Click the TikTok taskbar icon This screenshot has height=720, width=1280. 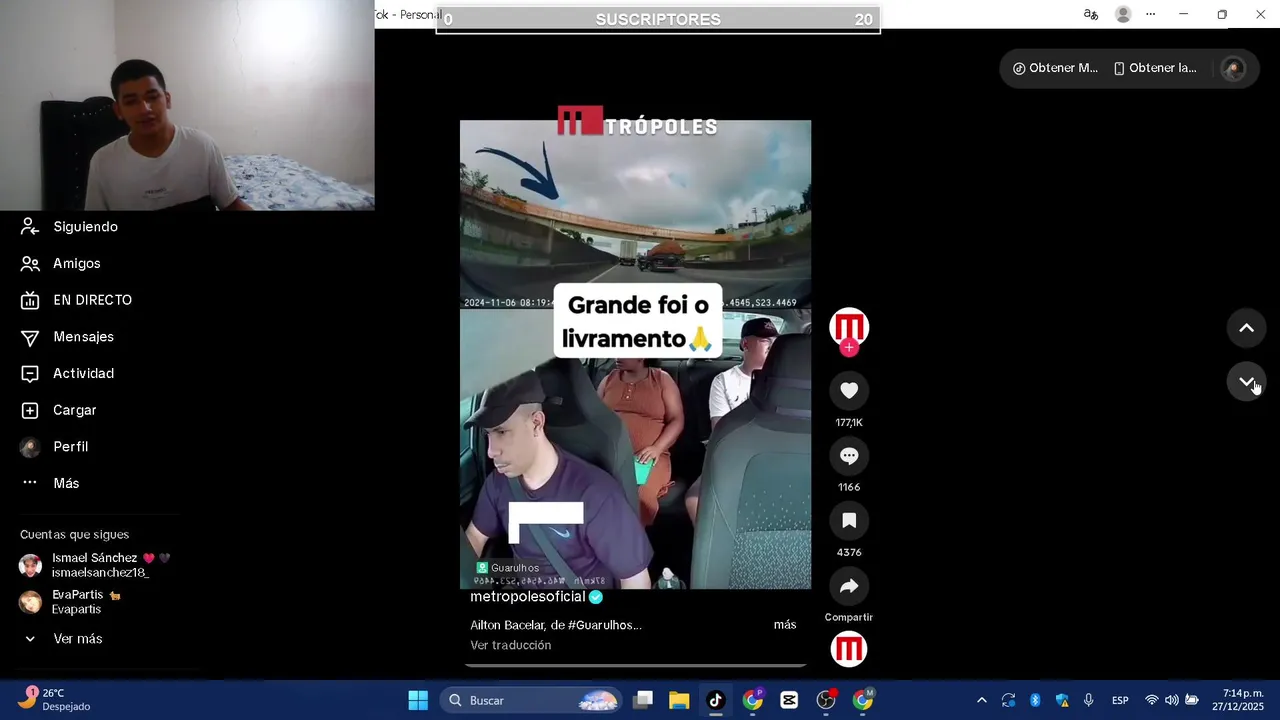pos(716,700)
